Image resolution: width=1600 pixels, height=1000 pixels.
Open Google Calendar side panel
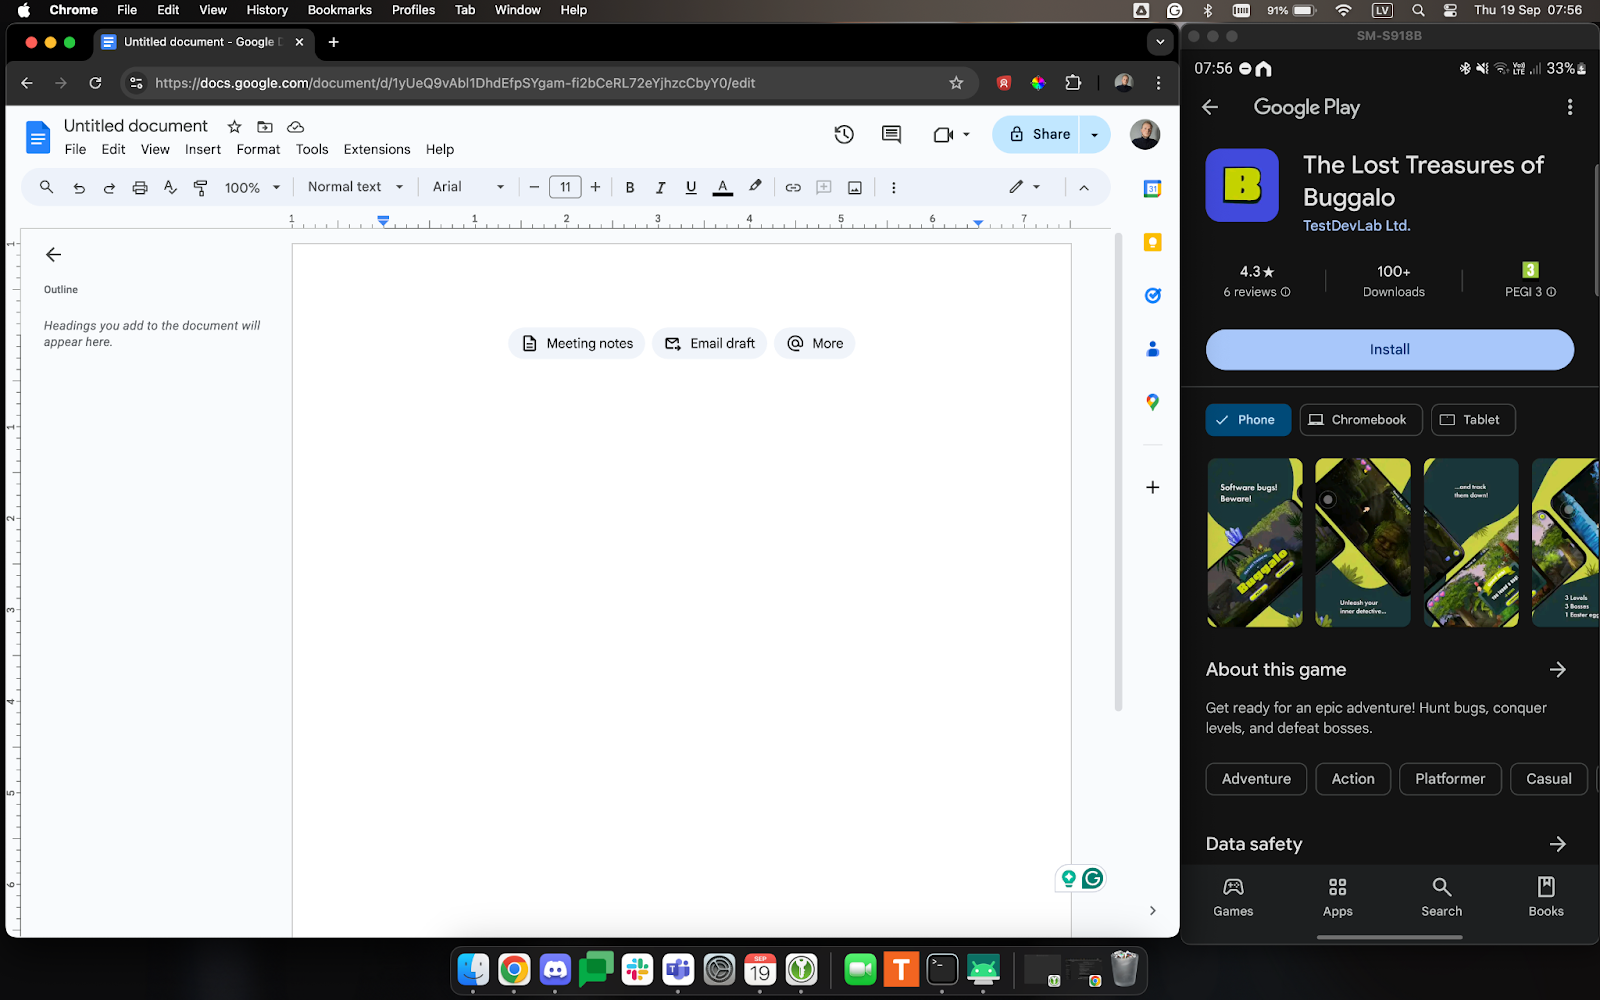tap(1152, 188)
